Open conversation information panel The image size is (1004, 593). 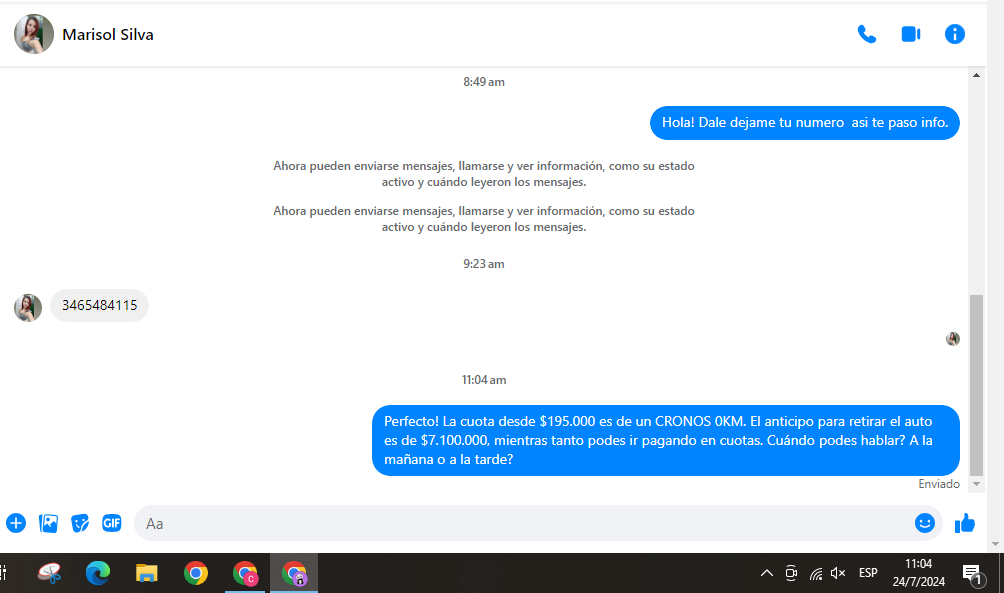(x=954, y=34)
